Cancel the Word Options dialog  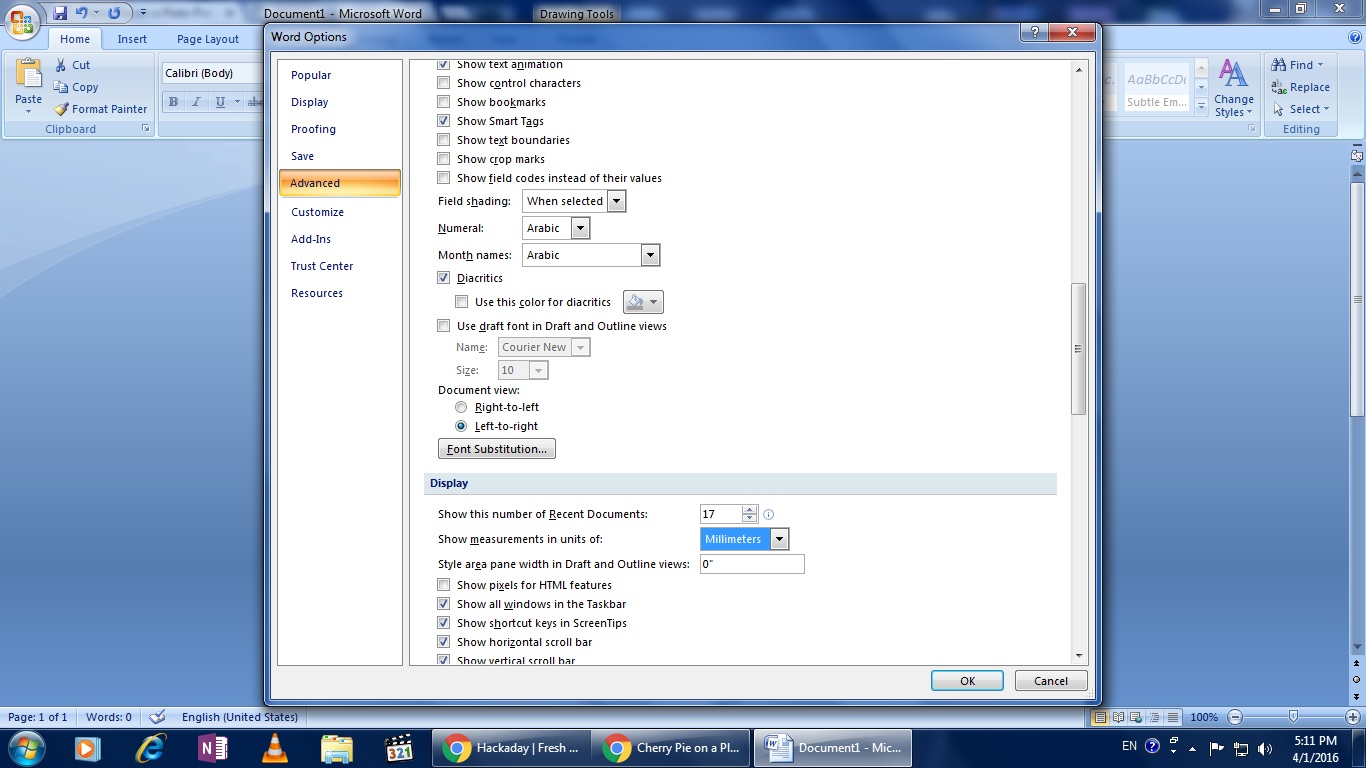(x=1051, y=681)
